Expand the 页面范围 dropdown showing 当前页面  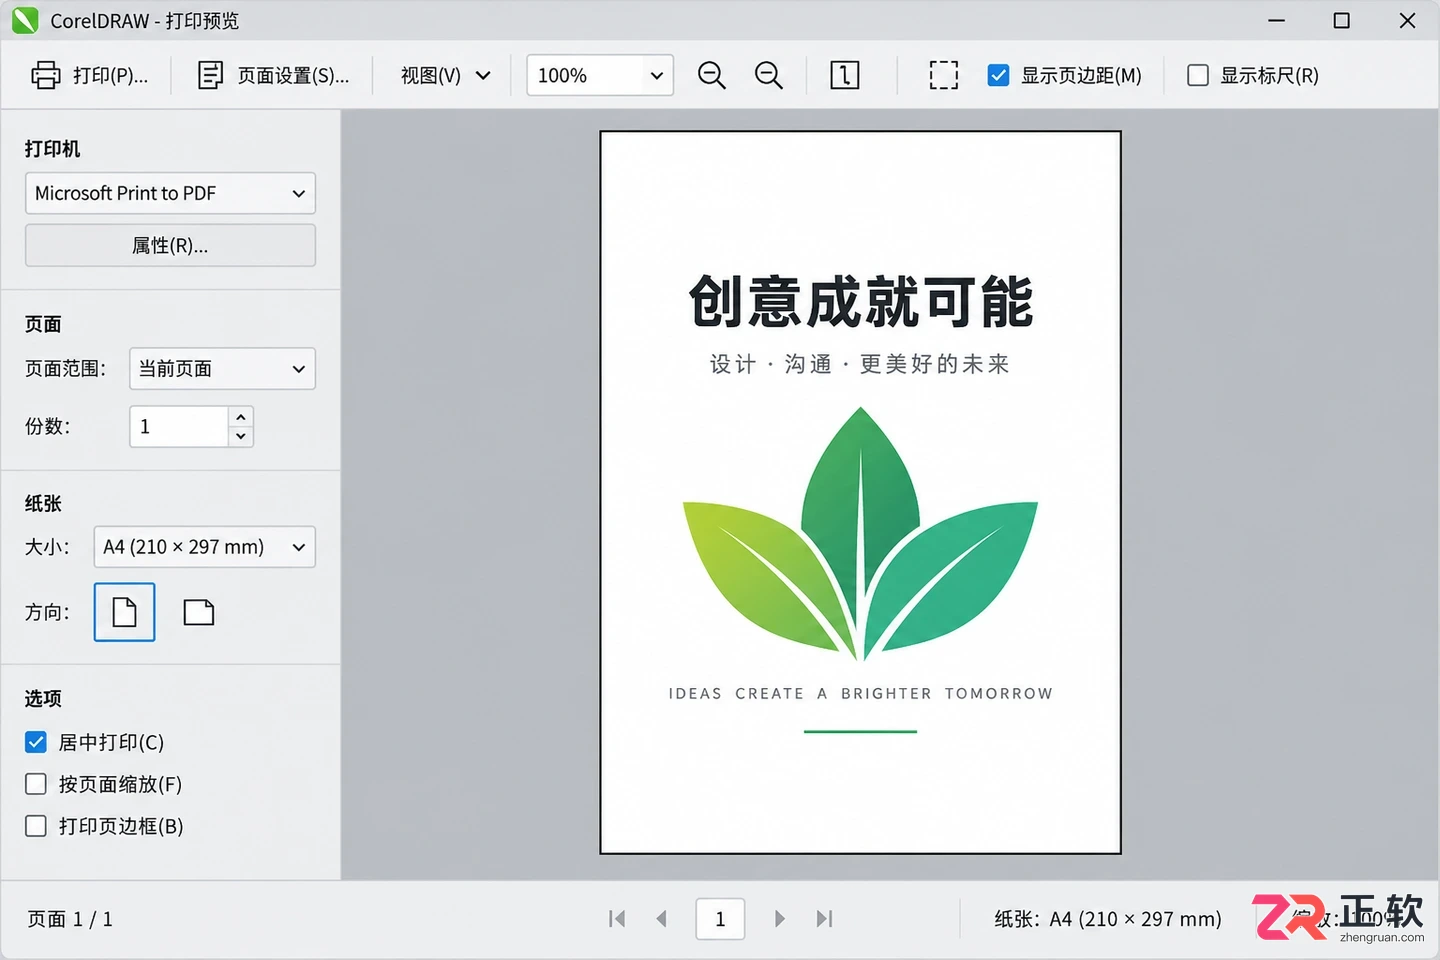[222, 369]
